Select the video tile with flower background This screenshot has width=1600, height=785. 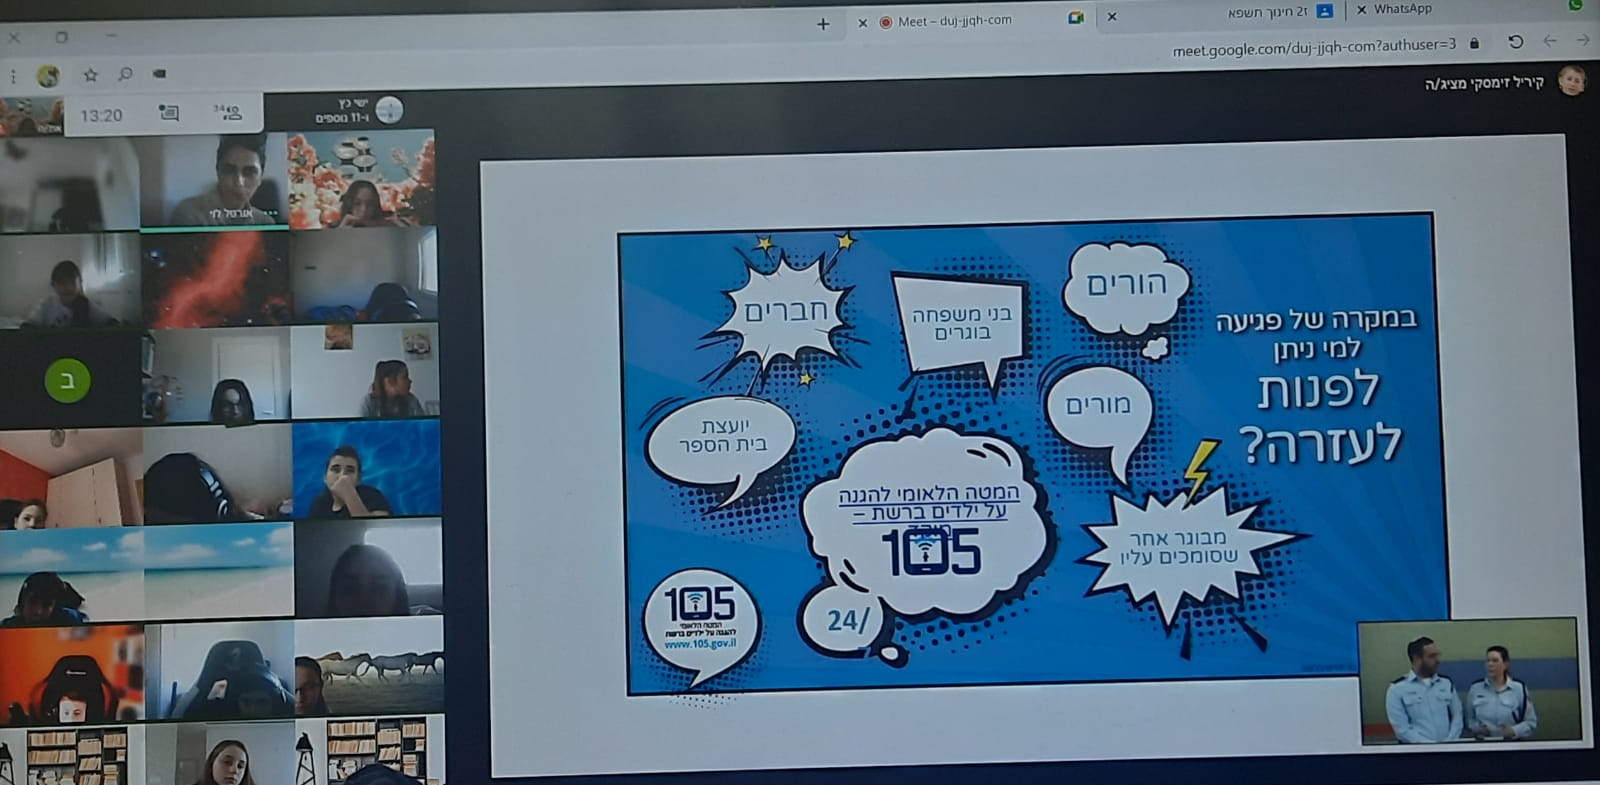pyautogui.click(x=361, y=180)
